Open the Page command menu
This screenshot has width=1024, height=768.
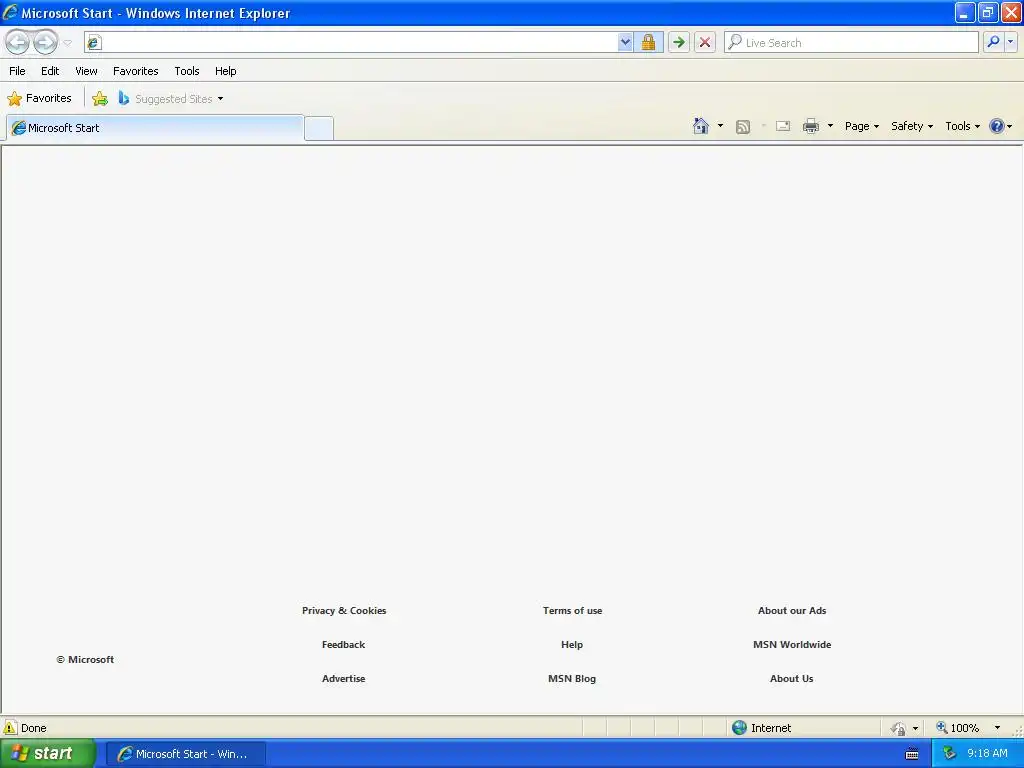click(861, 126)
